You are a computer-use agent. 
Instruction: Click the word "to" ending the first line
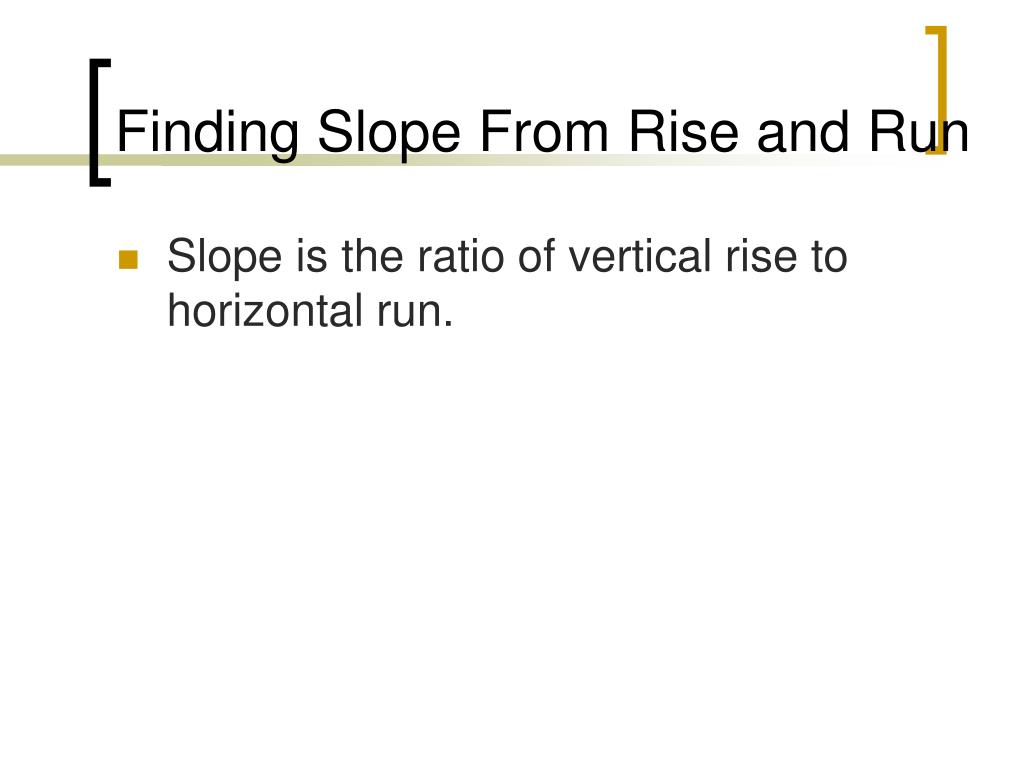click(x=829, y=257)
